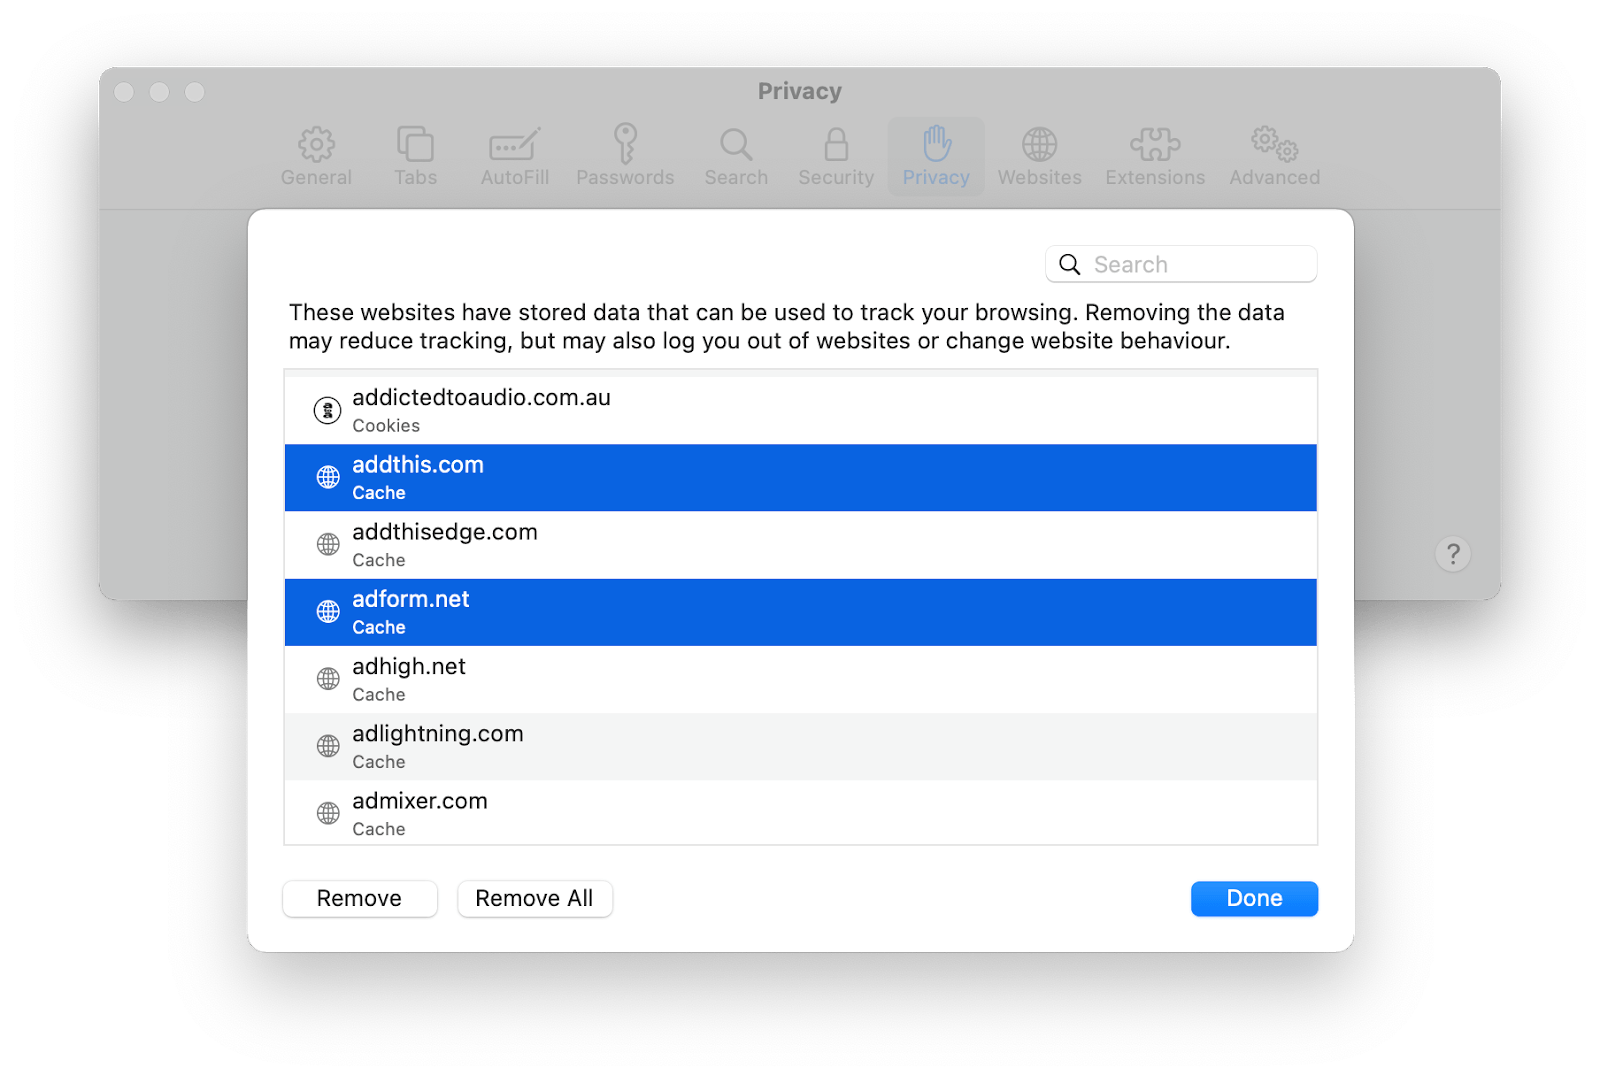Select the addictedtoaudio.com.au entry
The image size is (1600, 1083).
800,410
